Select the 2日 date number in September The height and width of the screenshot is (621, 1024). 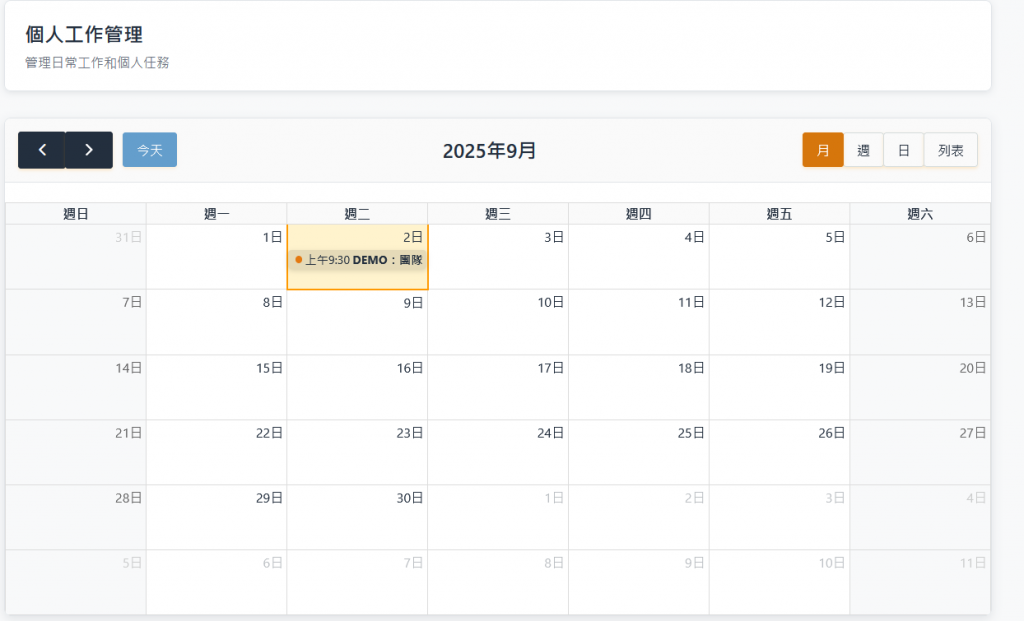[x=413, y=237]
